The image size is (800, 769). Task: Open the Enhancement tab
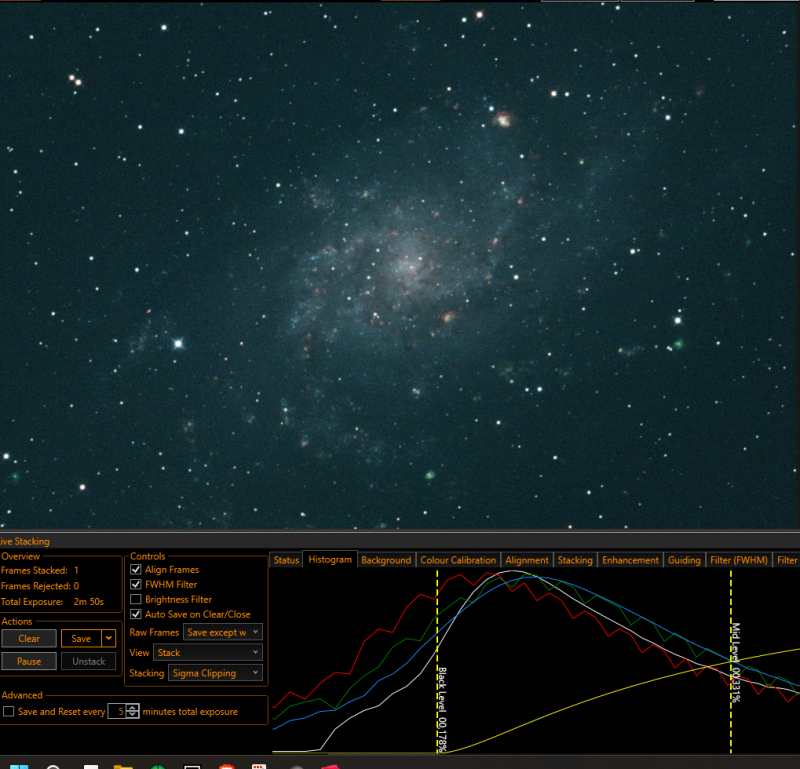click(630, 561)
